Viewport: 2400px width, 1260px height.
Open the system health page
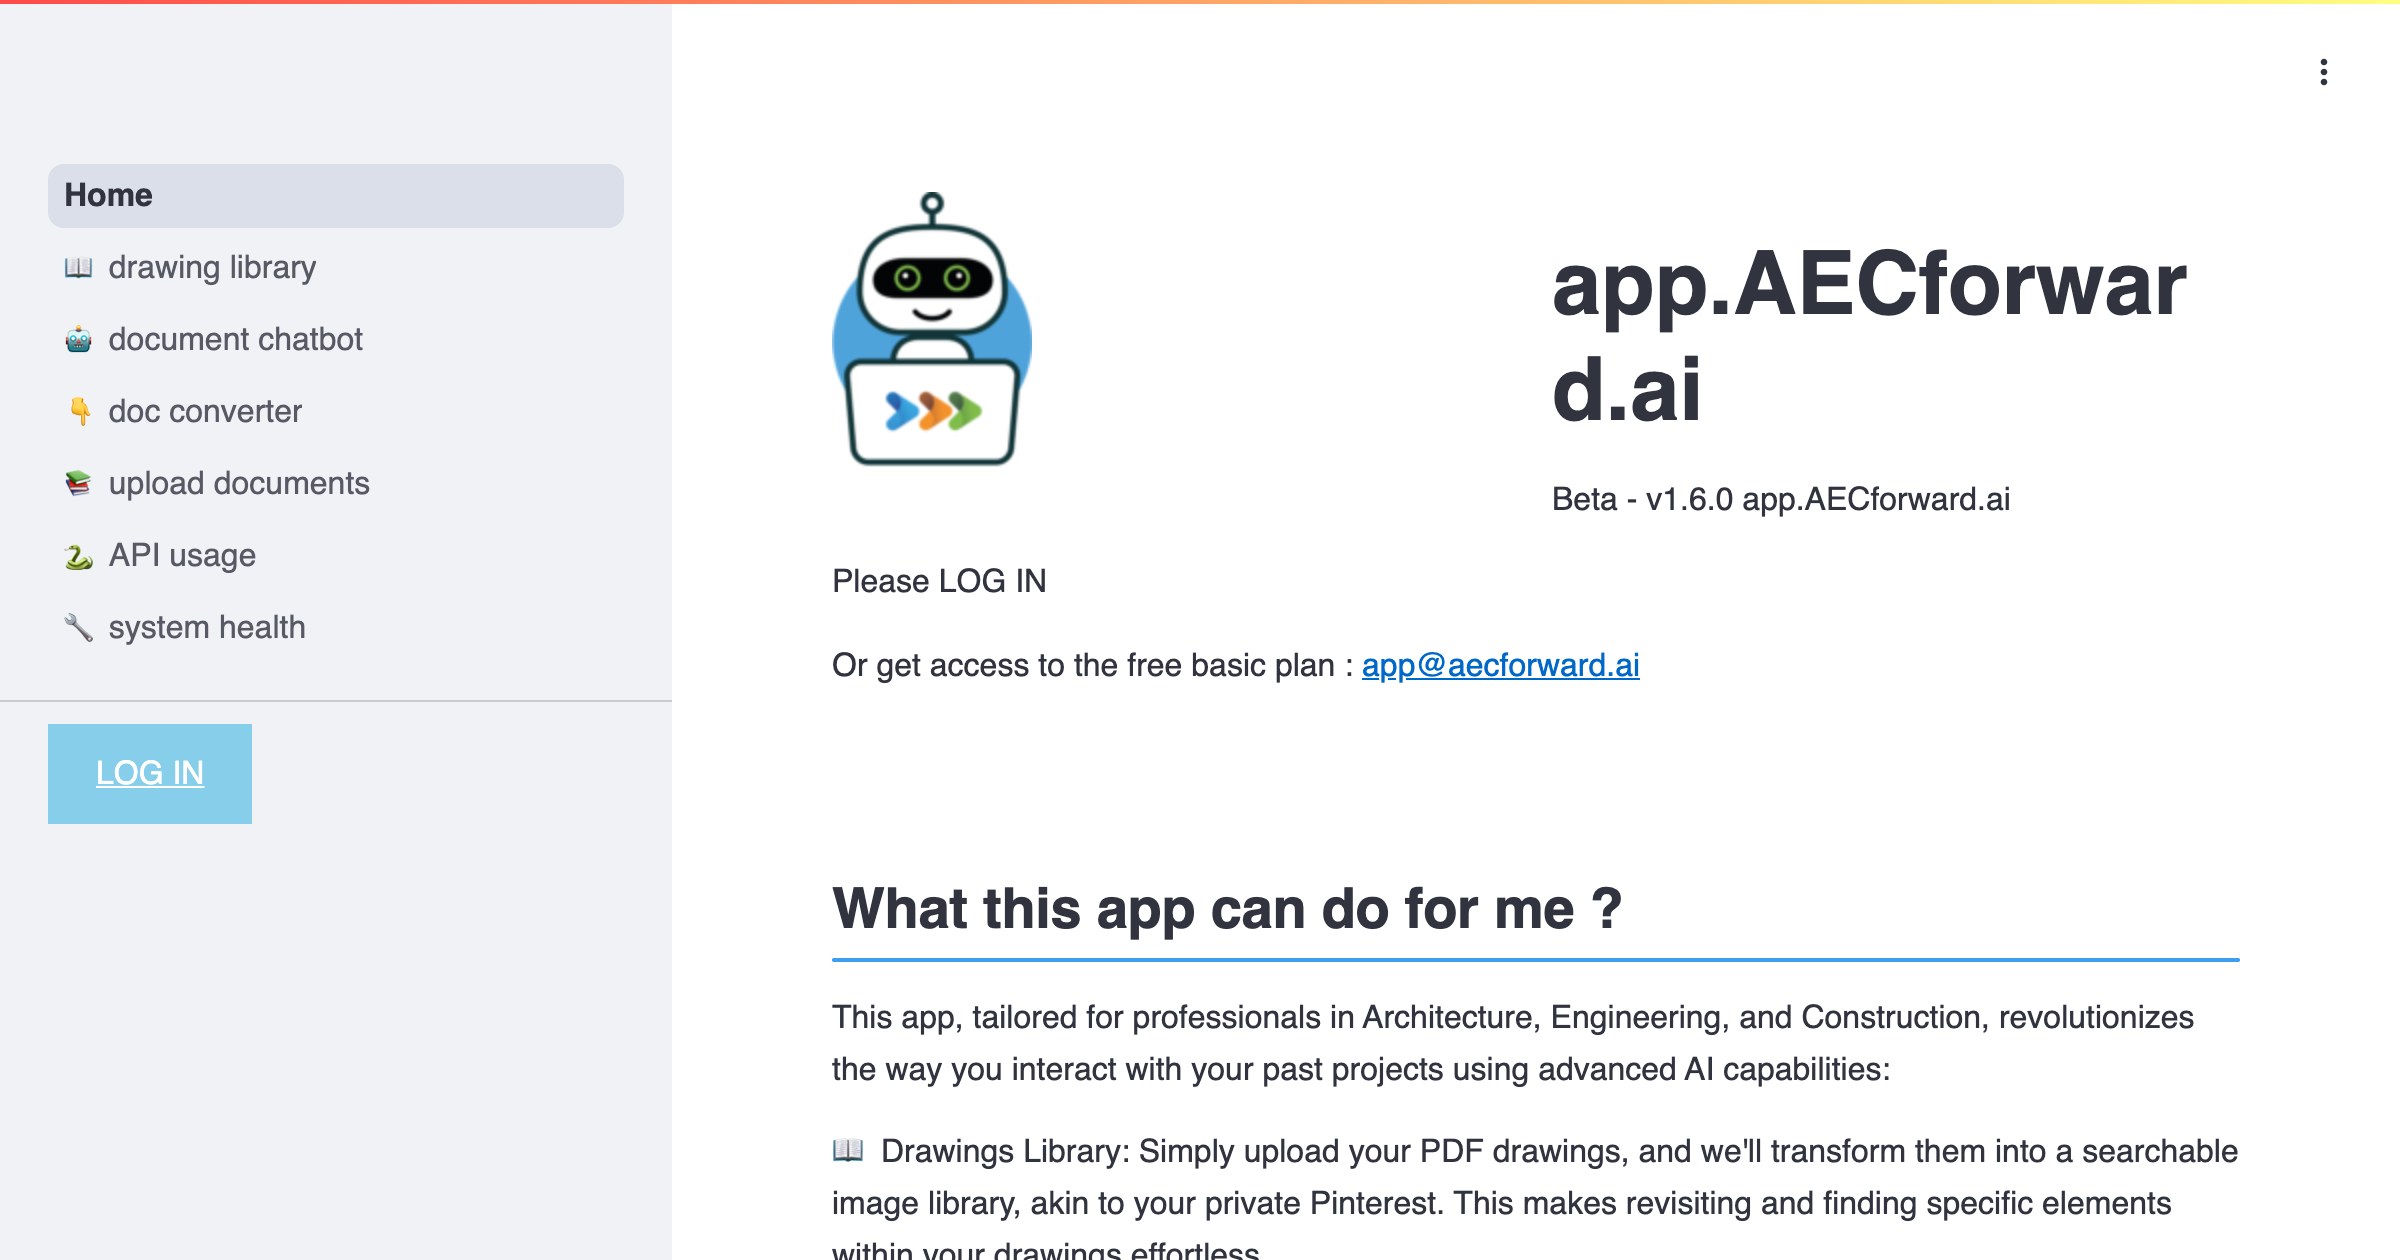pyautogui.click(x=336, y=627)
